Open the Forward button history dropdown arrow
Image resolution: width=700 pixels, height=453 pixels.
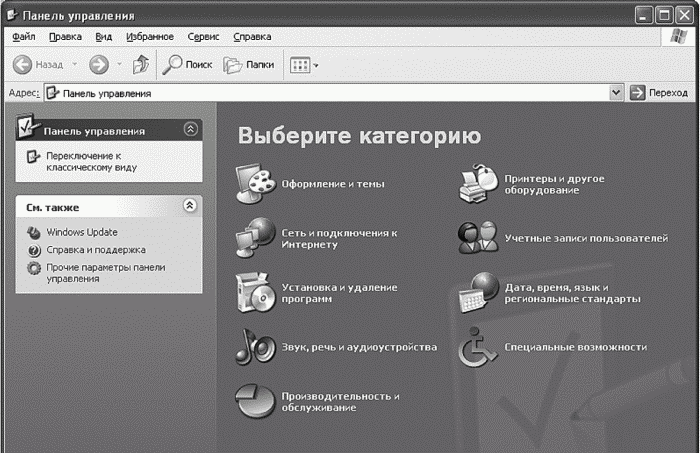119,65
